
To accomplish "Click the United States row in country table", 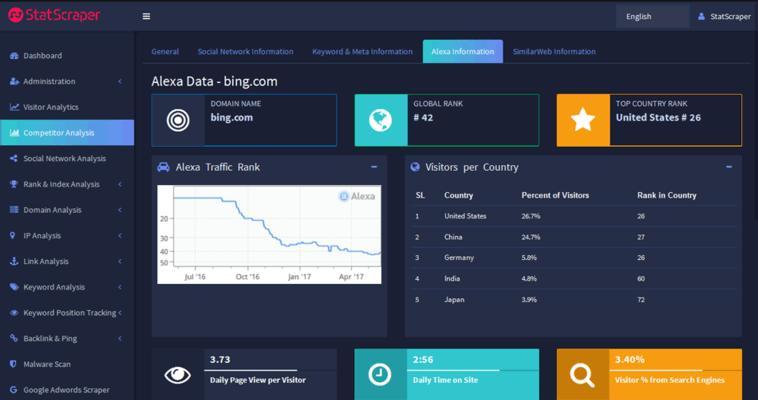I will (574, 216).
